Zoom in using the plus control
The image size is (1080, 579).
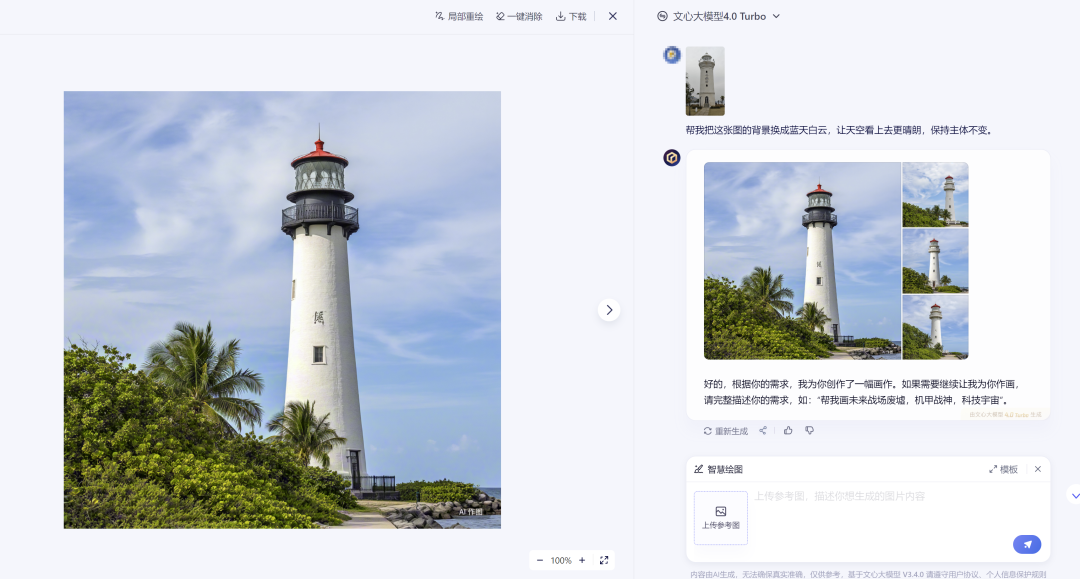click(582, 560)
